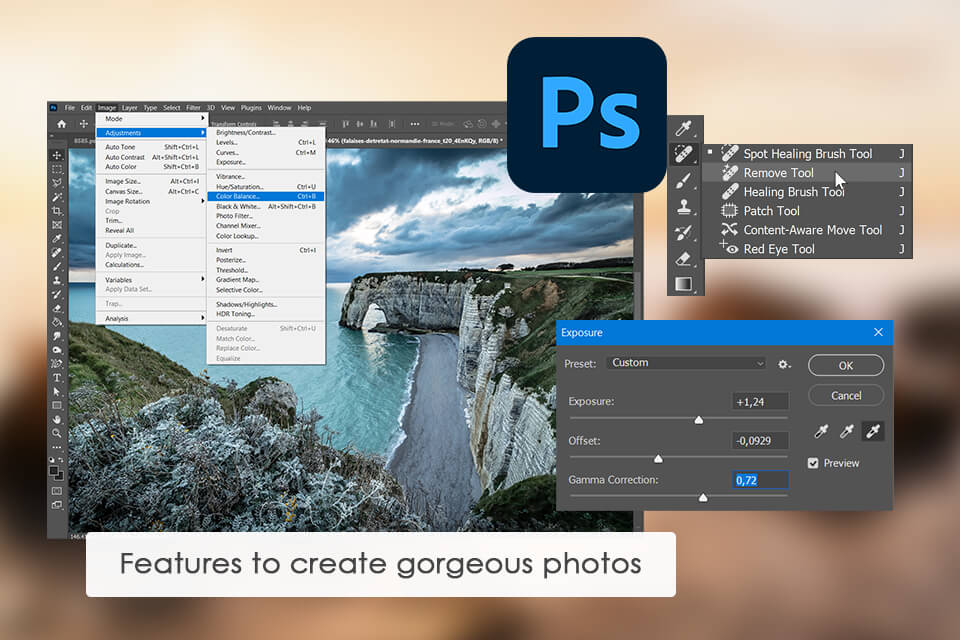
Task: Open the Edit Toolbar three-dots in left toolbar
Action: point(57,447)
